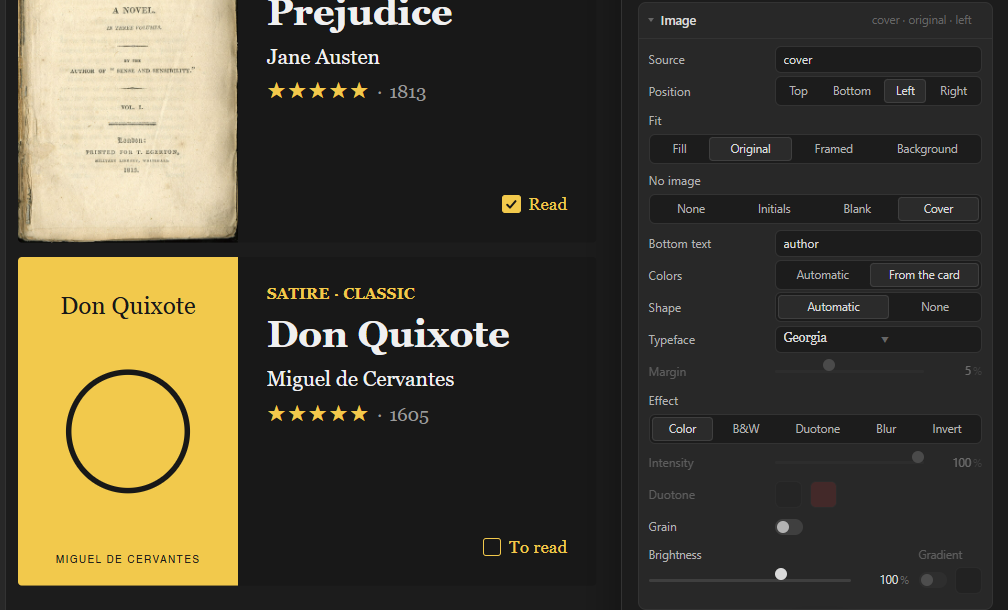Set Colors to From the card
Viewport: 1008px width, 610px height.
click(924, 275)
